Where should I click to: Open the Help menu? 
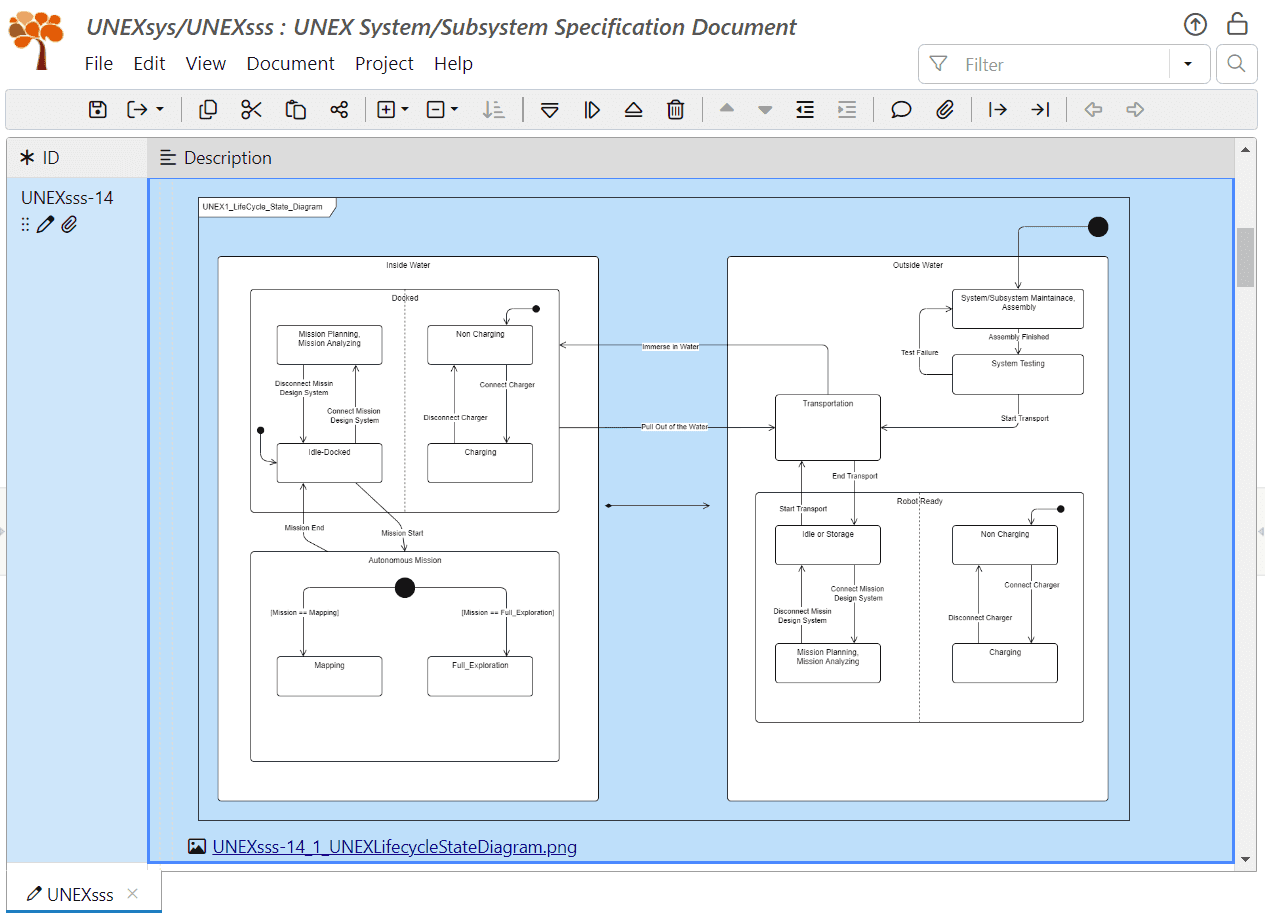coord(453,63)
